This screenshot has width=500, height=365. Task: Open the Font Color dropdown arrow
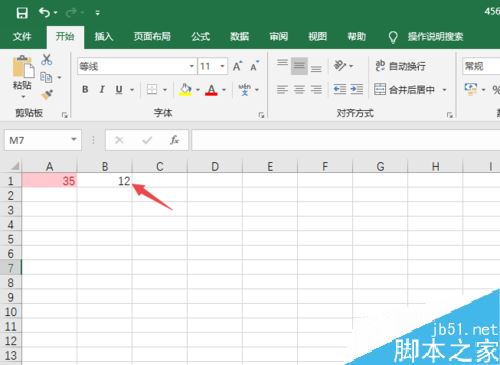click(224, 90)
